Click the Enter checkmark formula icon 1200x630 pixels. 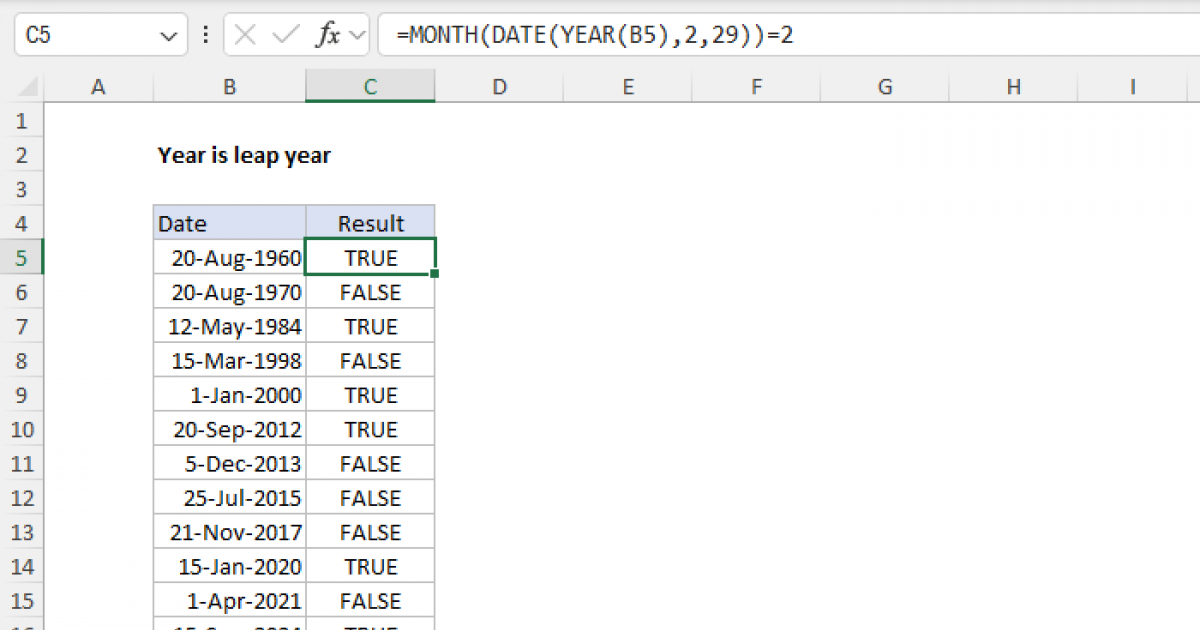tap(286, 36)
